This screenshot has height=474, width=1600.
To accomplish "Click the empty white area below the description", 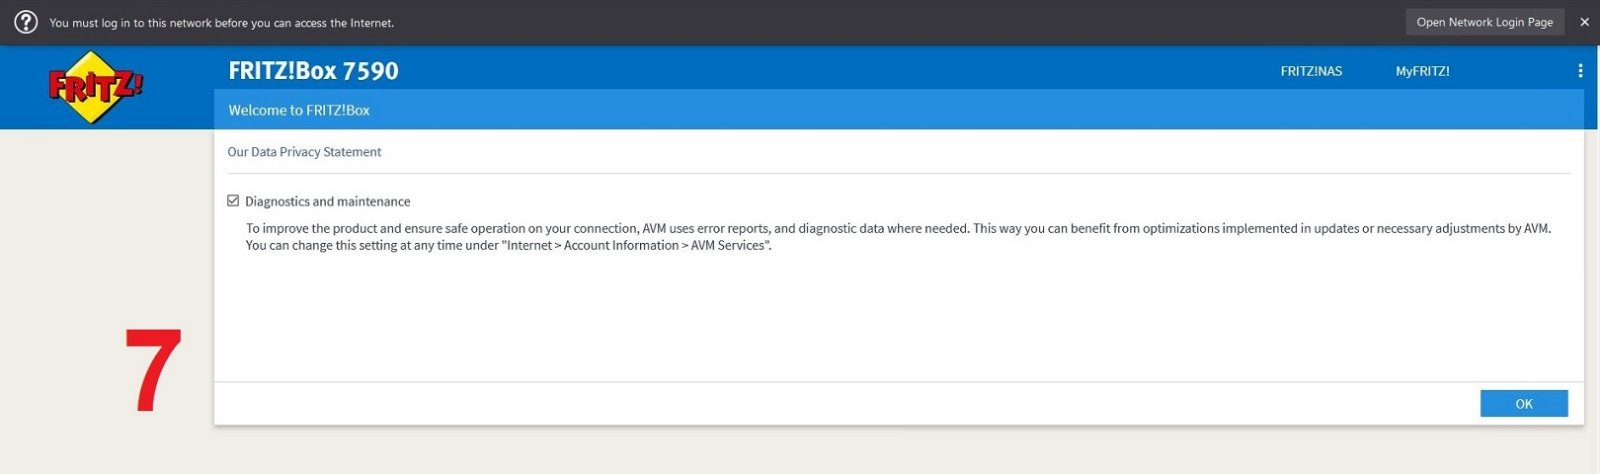I will (899, 318).
